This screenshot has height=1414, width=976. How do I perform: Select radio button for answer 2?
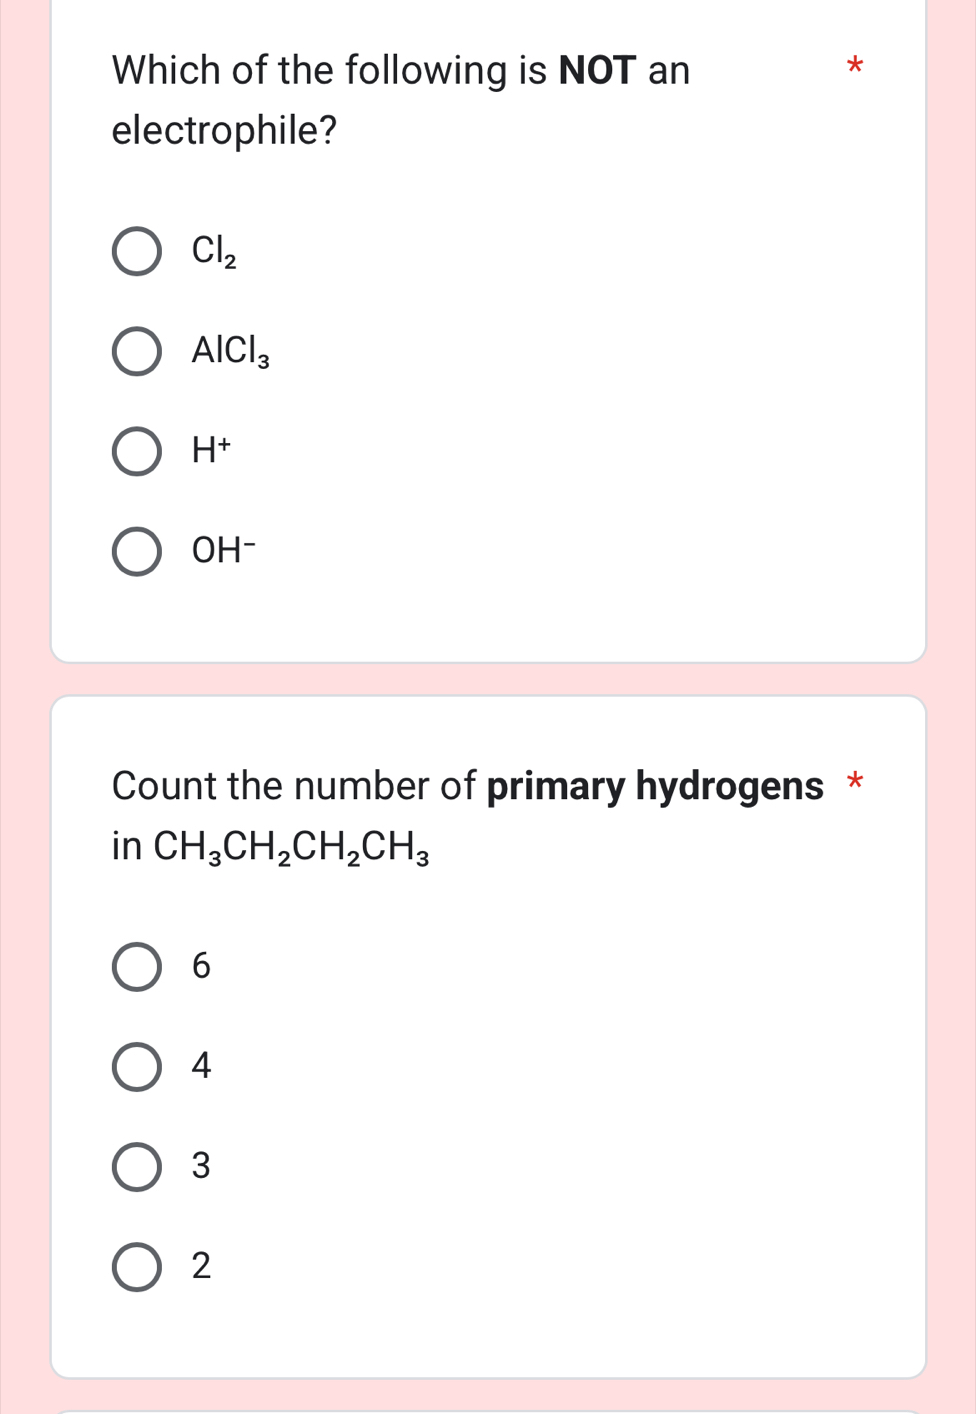coord(136,1266)
